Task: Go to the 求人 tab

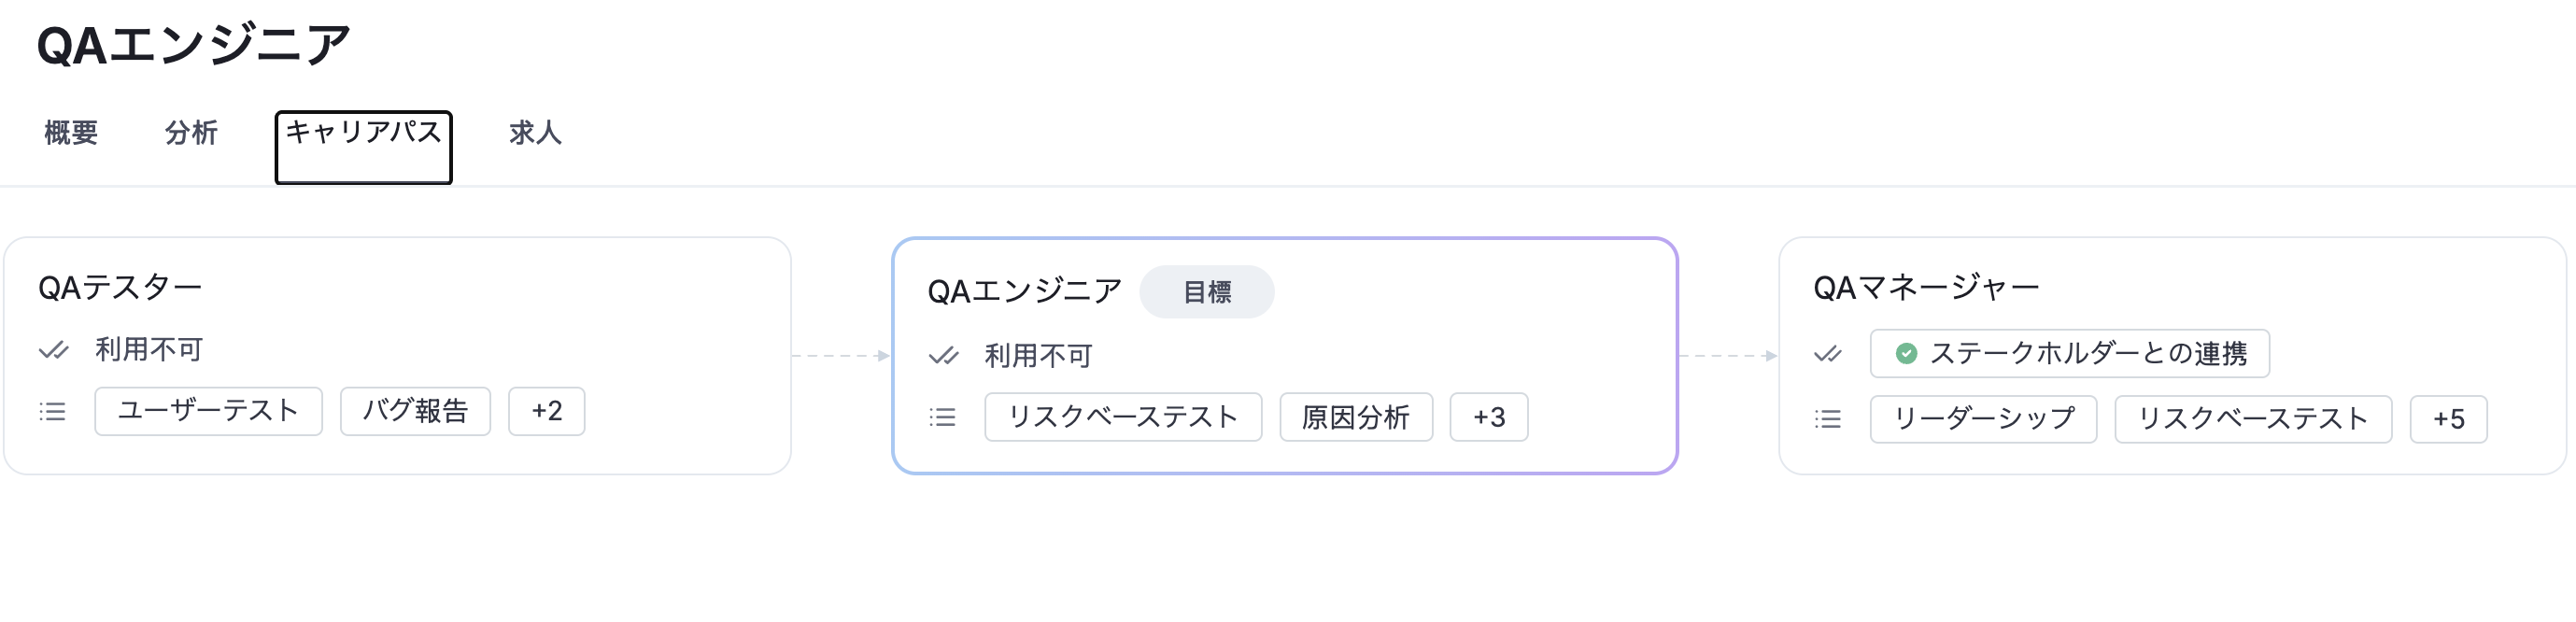Action: click(535, 132)
